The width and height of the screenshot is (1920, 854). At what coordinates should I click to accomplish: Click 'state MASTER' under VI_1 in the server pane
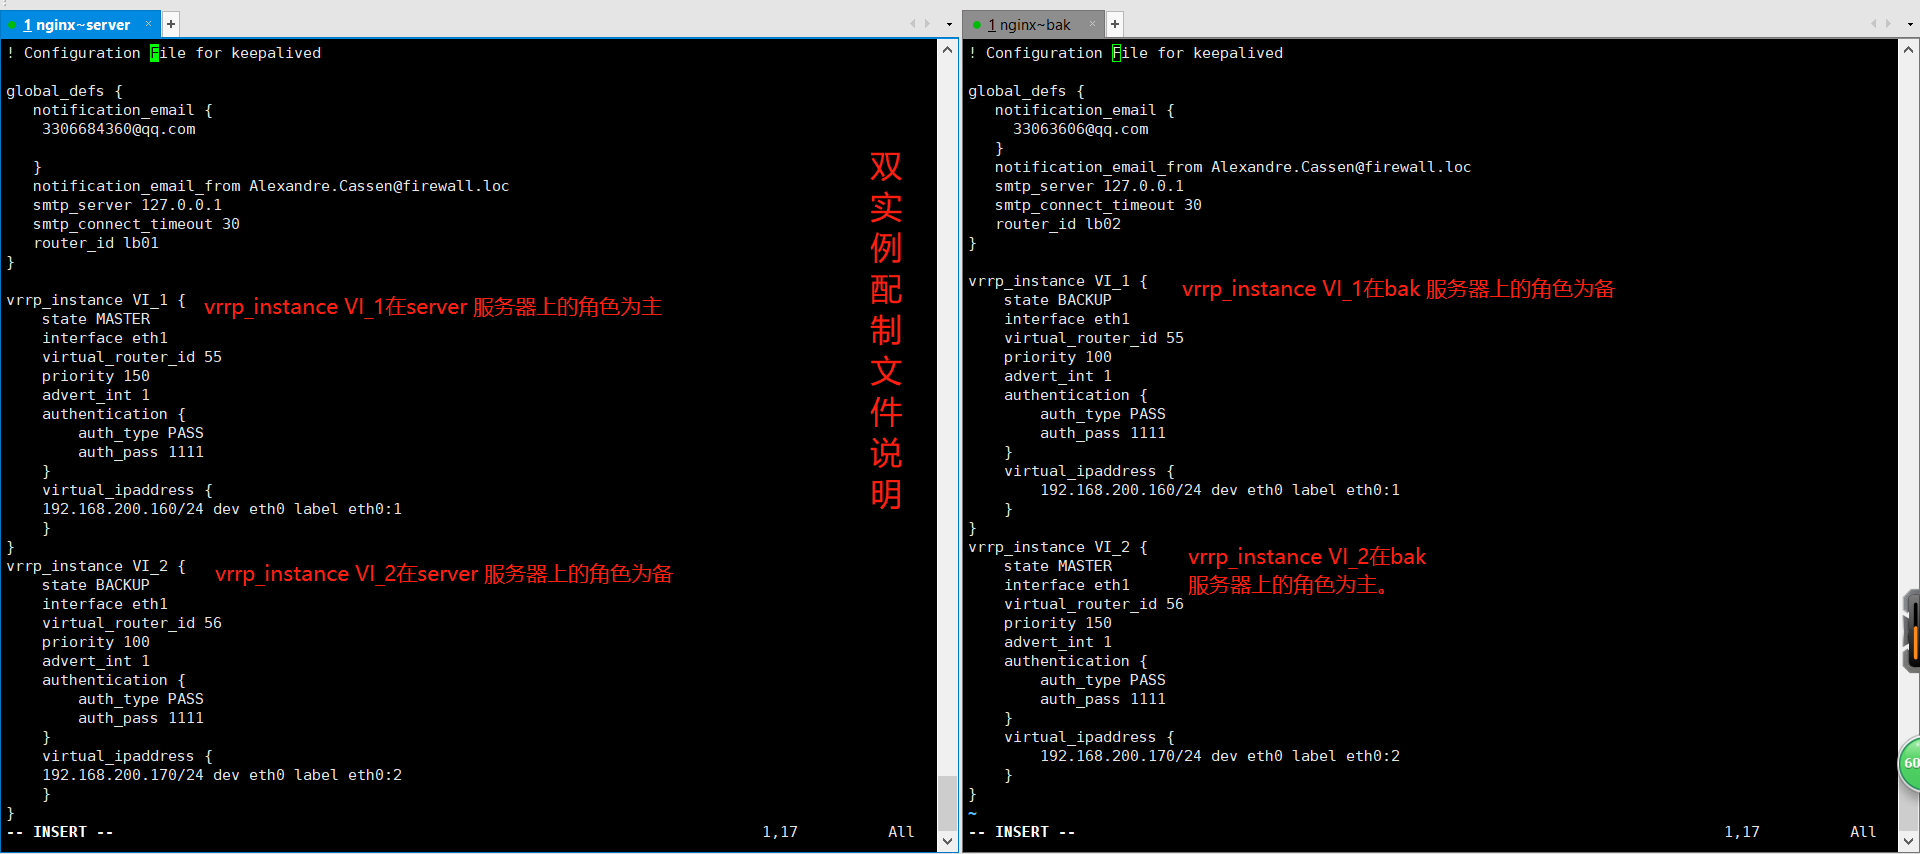[x=96, y=319]
